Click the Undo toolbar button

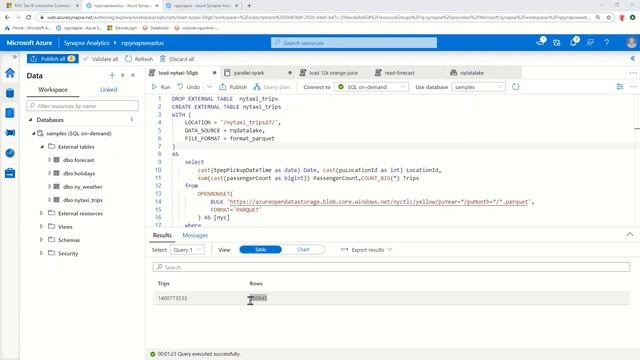click(189, 87)
